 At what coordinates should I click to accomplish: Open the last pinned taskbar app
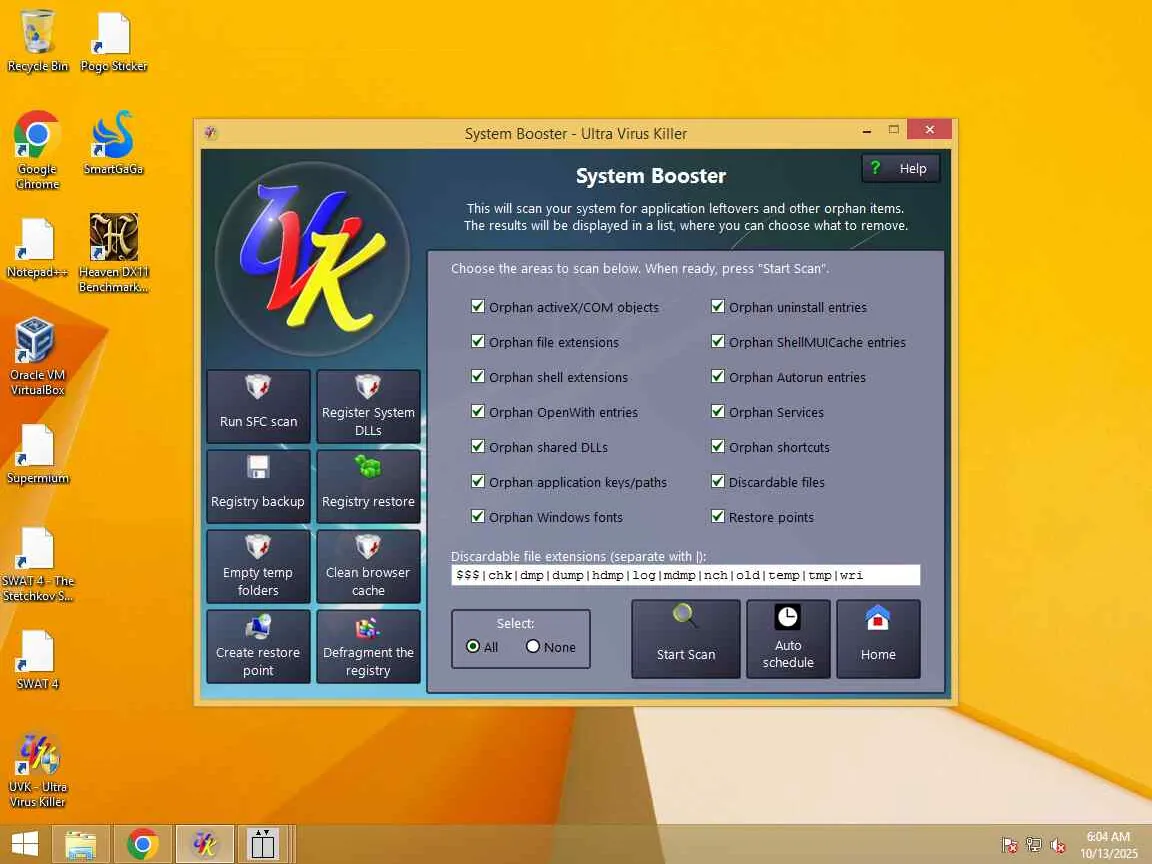click(x=262, y=844)
